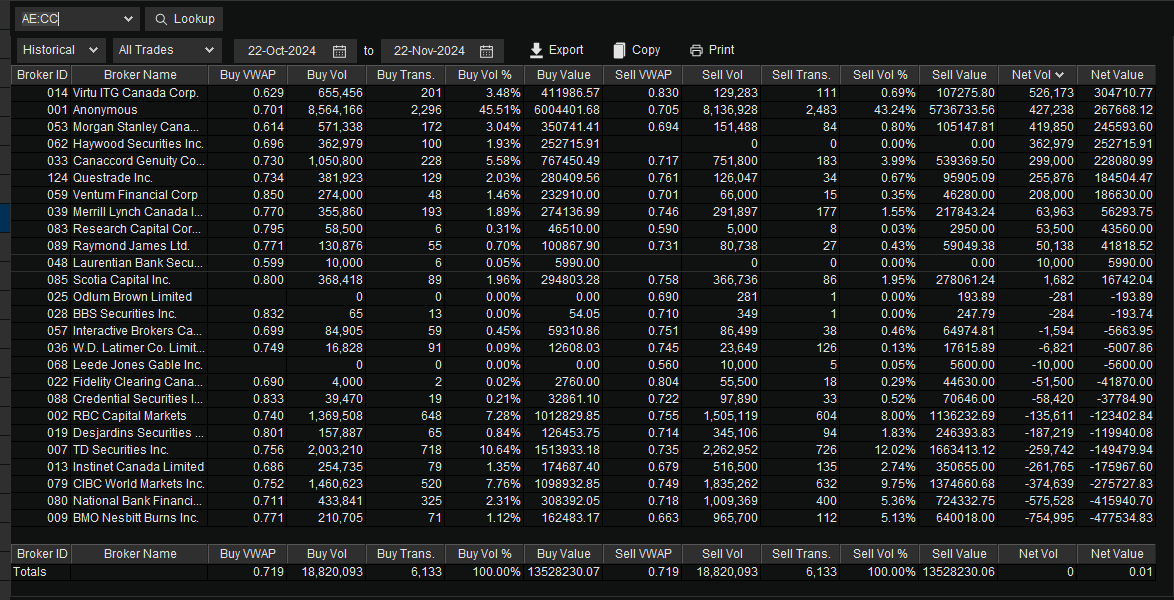Image resolution: width=1174 pixels, height=600 pixels.
Task: Sort by Sell Vol % column header
Action: tap(880, 75)
